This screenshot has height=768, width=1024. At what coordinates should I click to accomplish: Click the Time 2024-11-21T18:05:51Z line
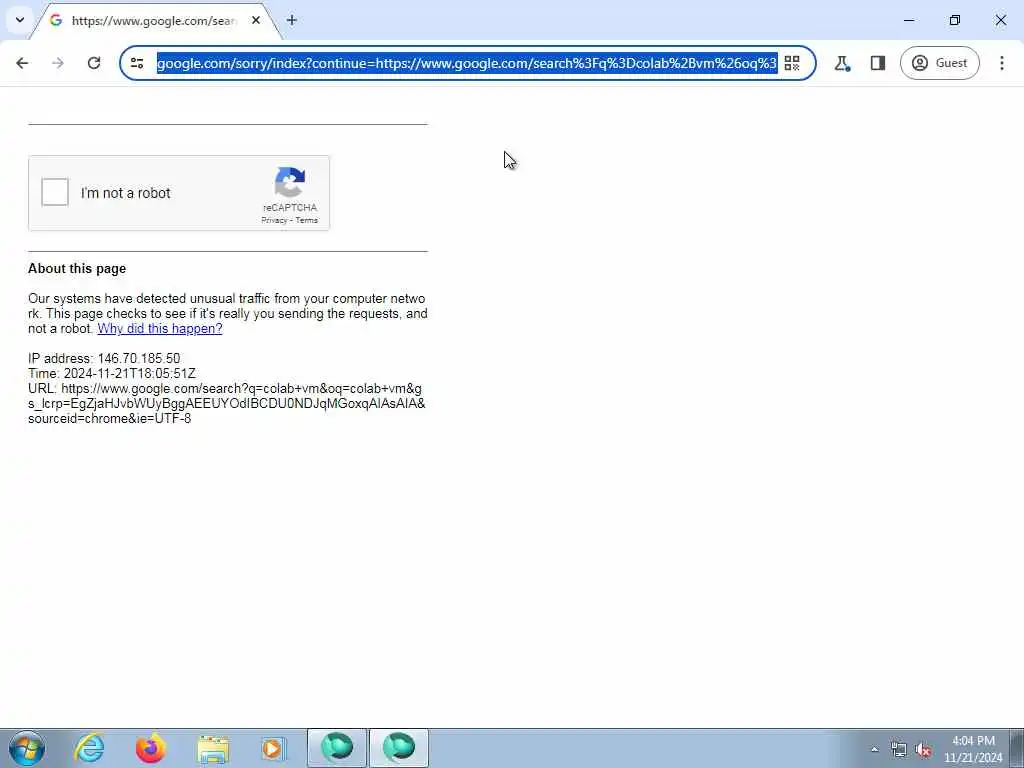(x=112, y=374)
